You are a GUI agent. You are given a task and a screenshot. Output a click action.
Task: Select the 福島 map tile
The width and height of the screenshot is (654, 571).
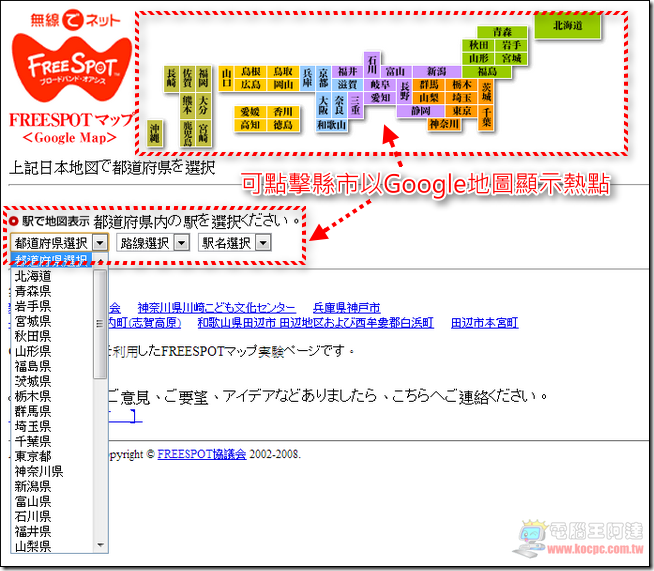[x=487, y=71]
